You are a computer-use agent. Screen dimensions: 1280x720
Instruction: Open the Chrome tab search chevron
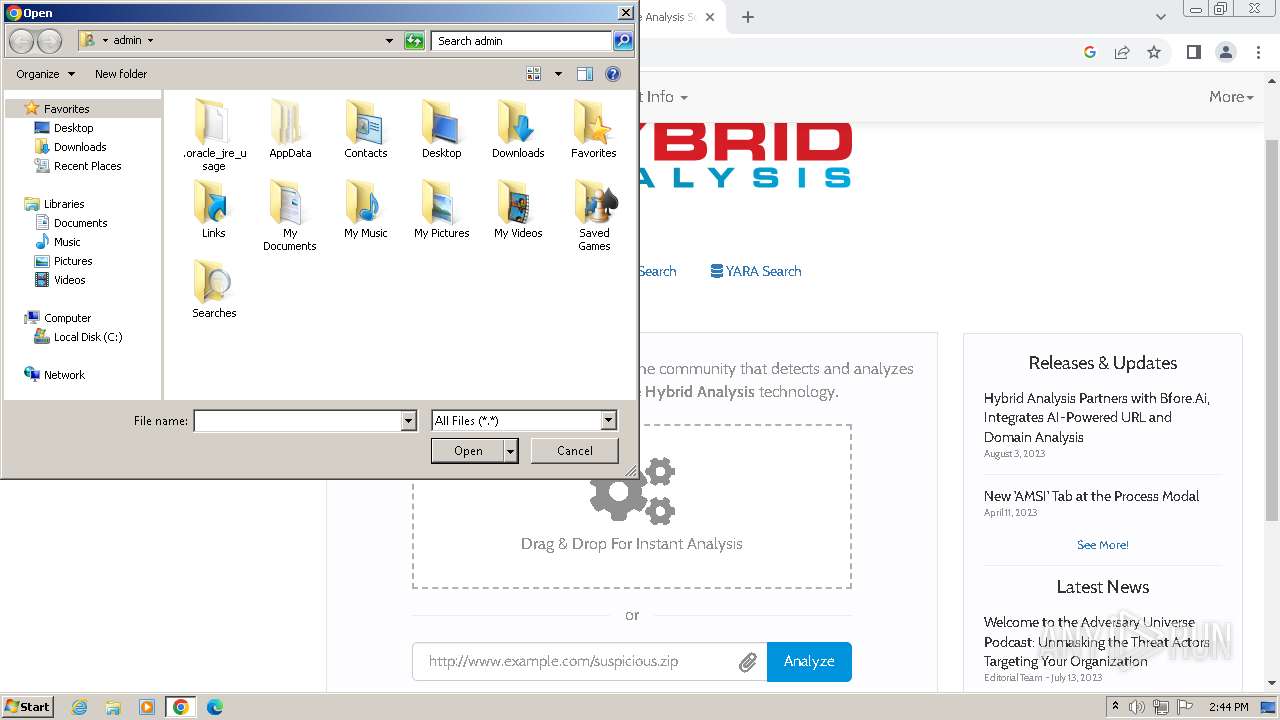click(x=1161, y=17)
